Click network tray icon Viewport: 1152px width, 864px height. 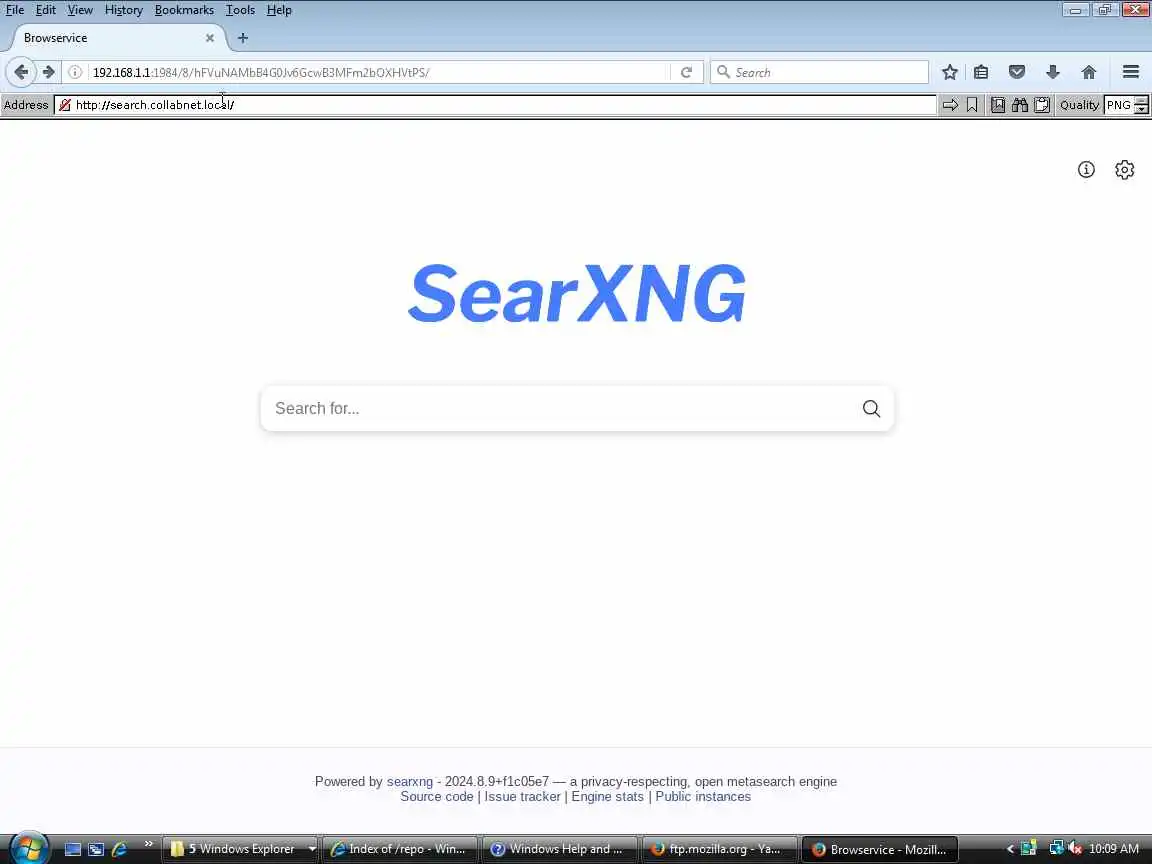point(1056,849)
